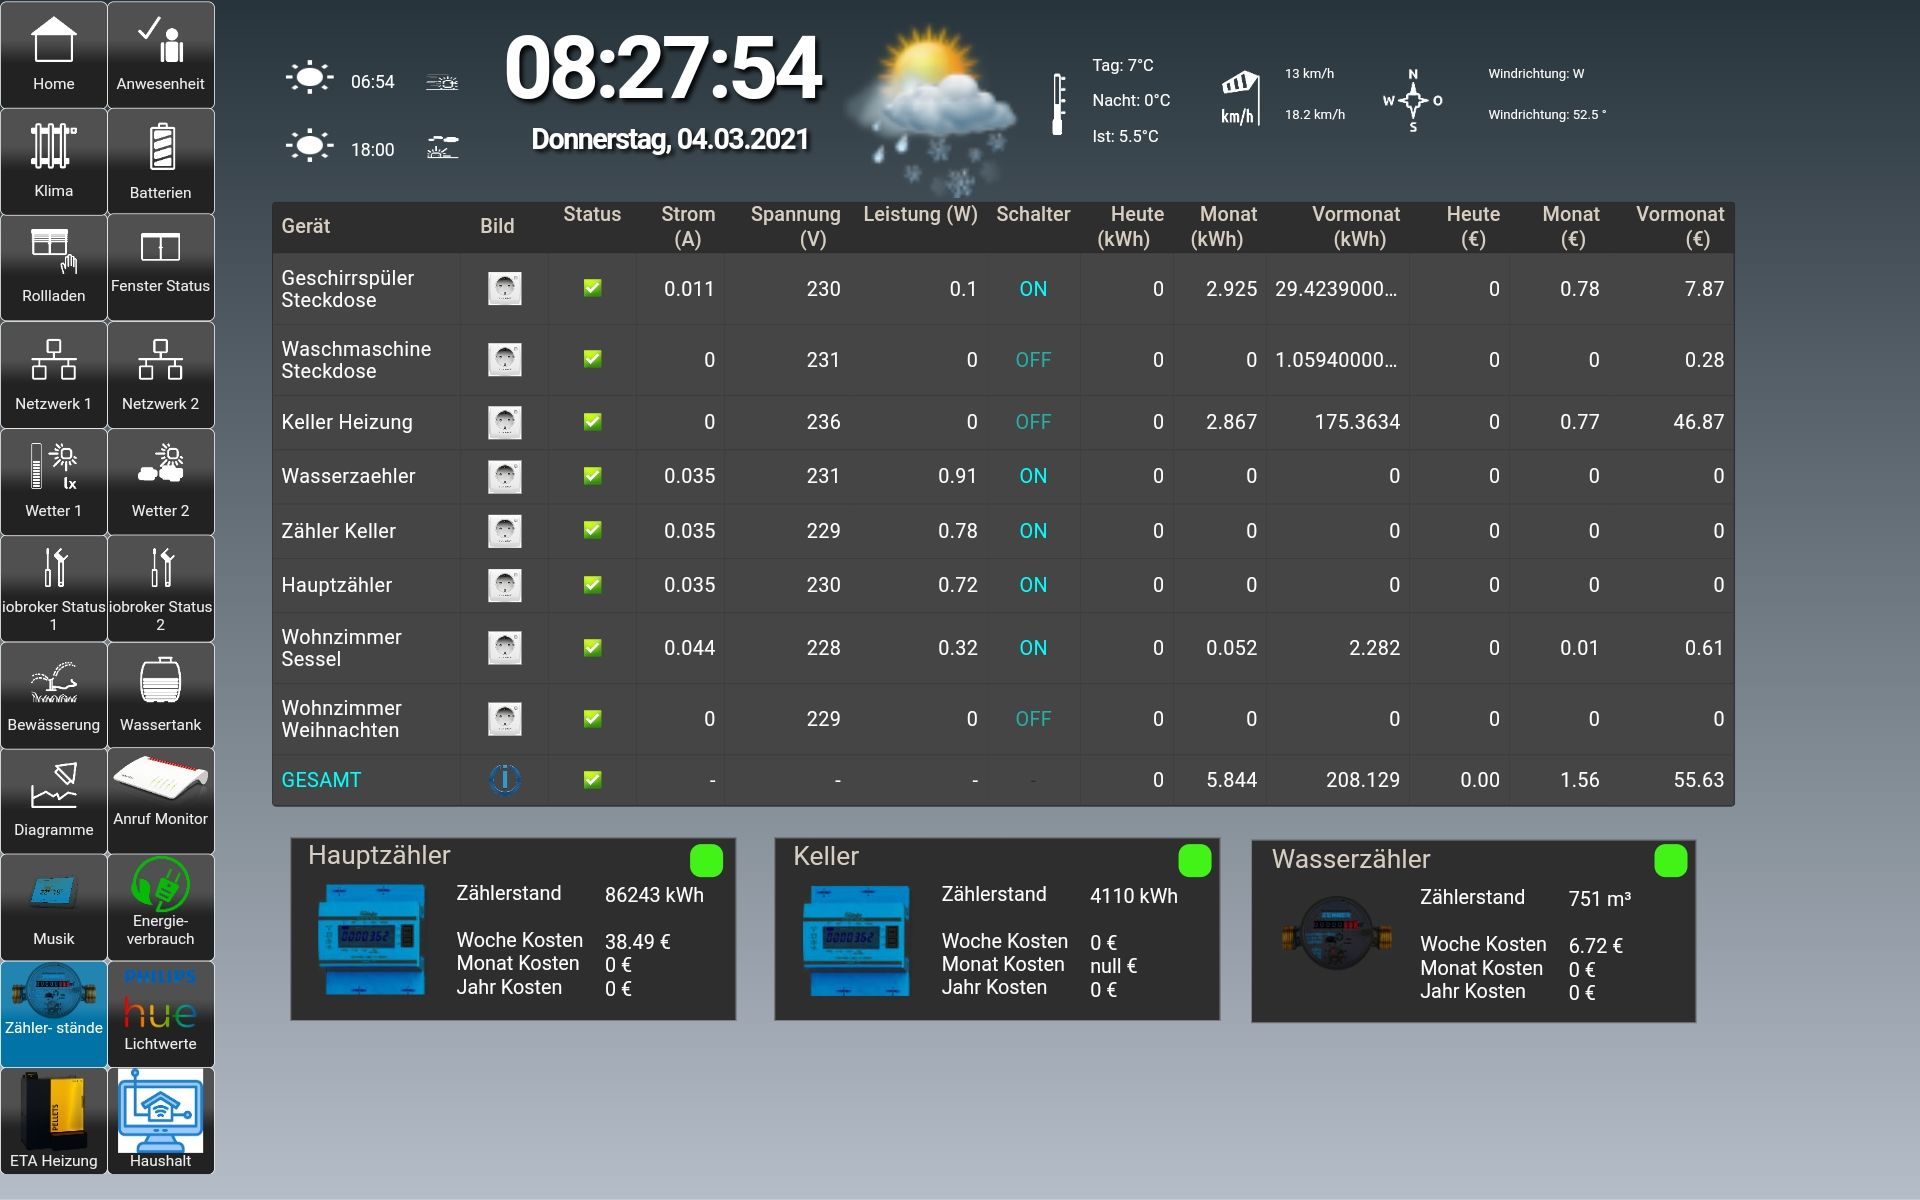1920x1200 pixels.
Task: Select the Zähler-stände tile
Action: click(x=54, y=1014)
